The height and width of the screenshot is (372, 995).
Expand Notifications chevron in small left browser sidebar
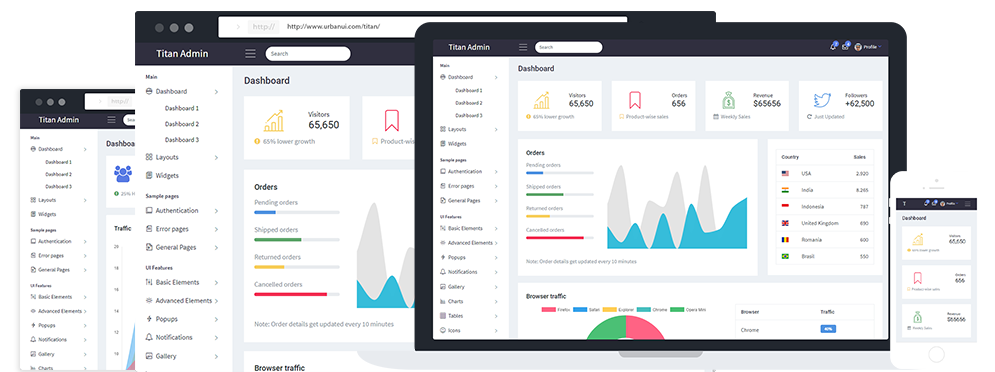click(85, 340)
